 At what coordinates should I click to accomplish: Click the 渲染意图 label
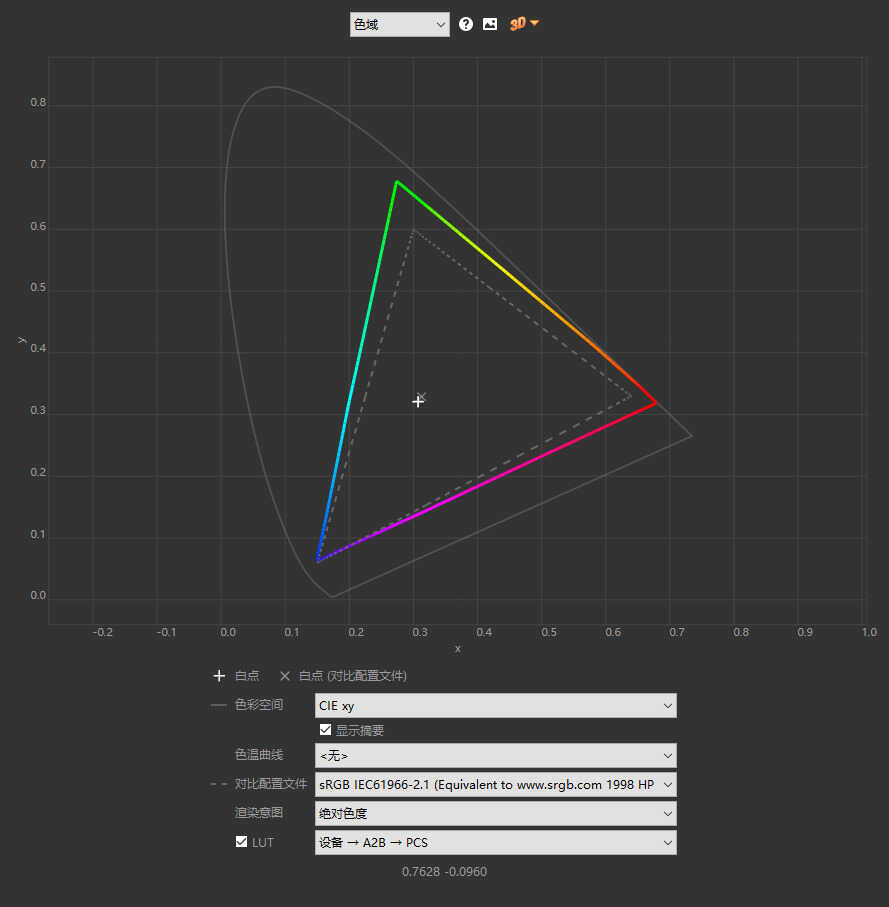259,813
